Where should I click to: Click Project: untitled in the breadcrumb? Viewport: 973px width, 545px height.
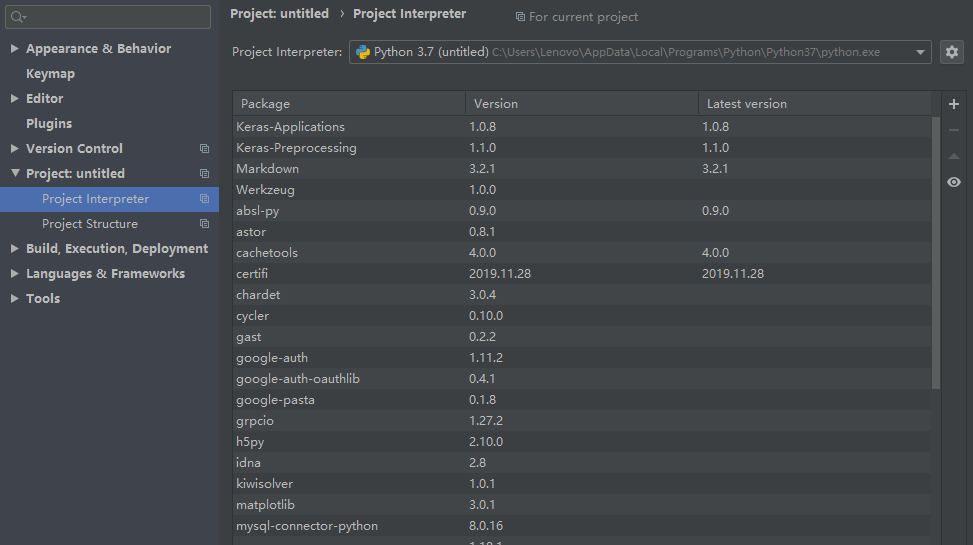pyautogui.click(x=279, y=14)
